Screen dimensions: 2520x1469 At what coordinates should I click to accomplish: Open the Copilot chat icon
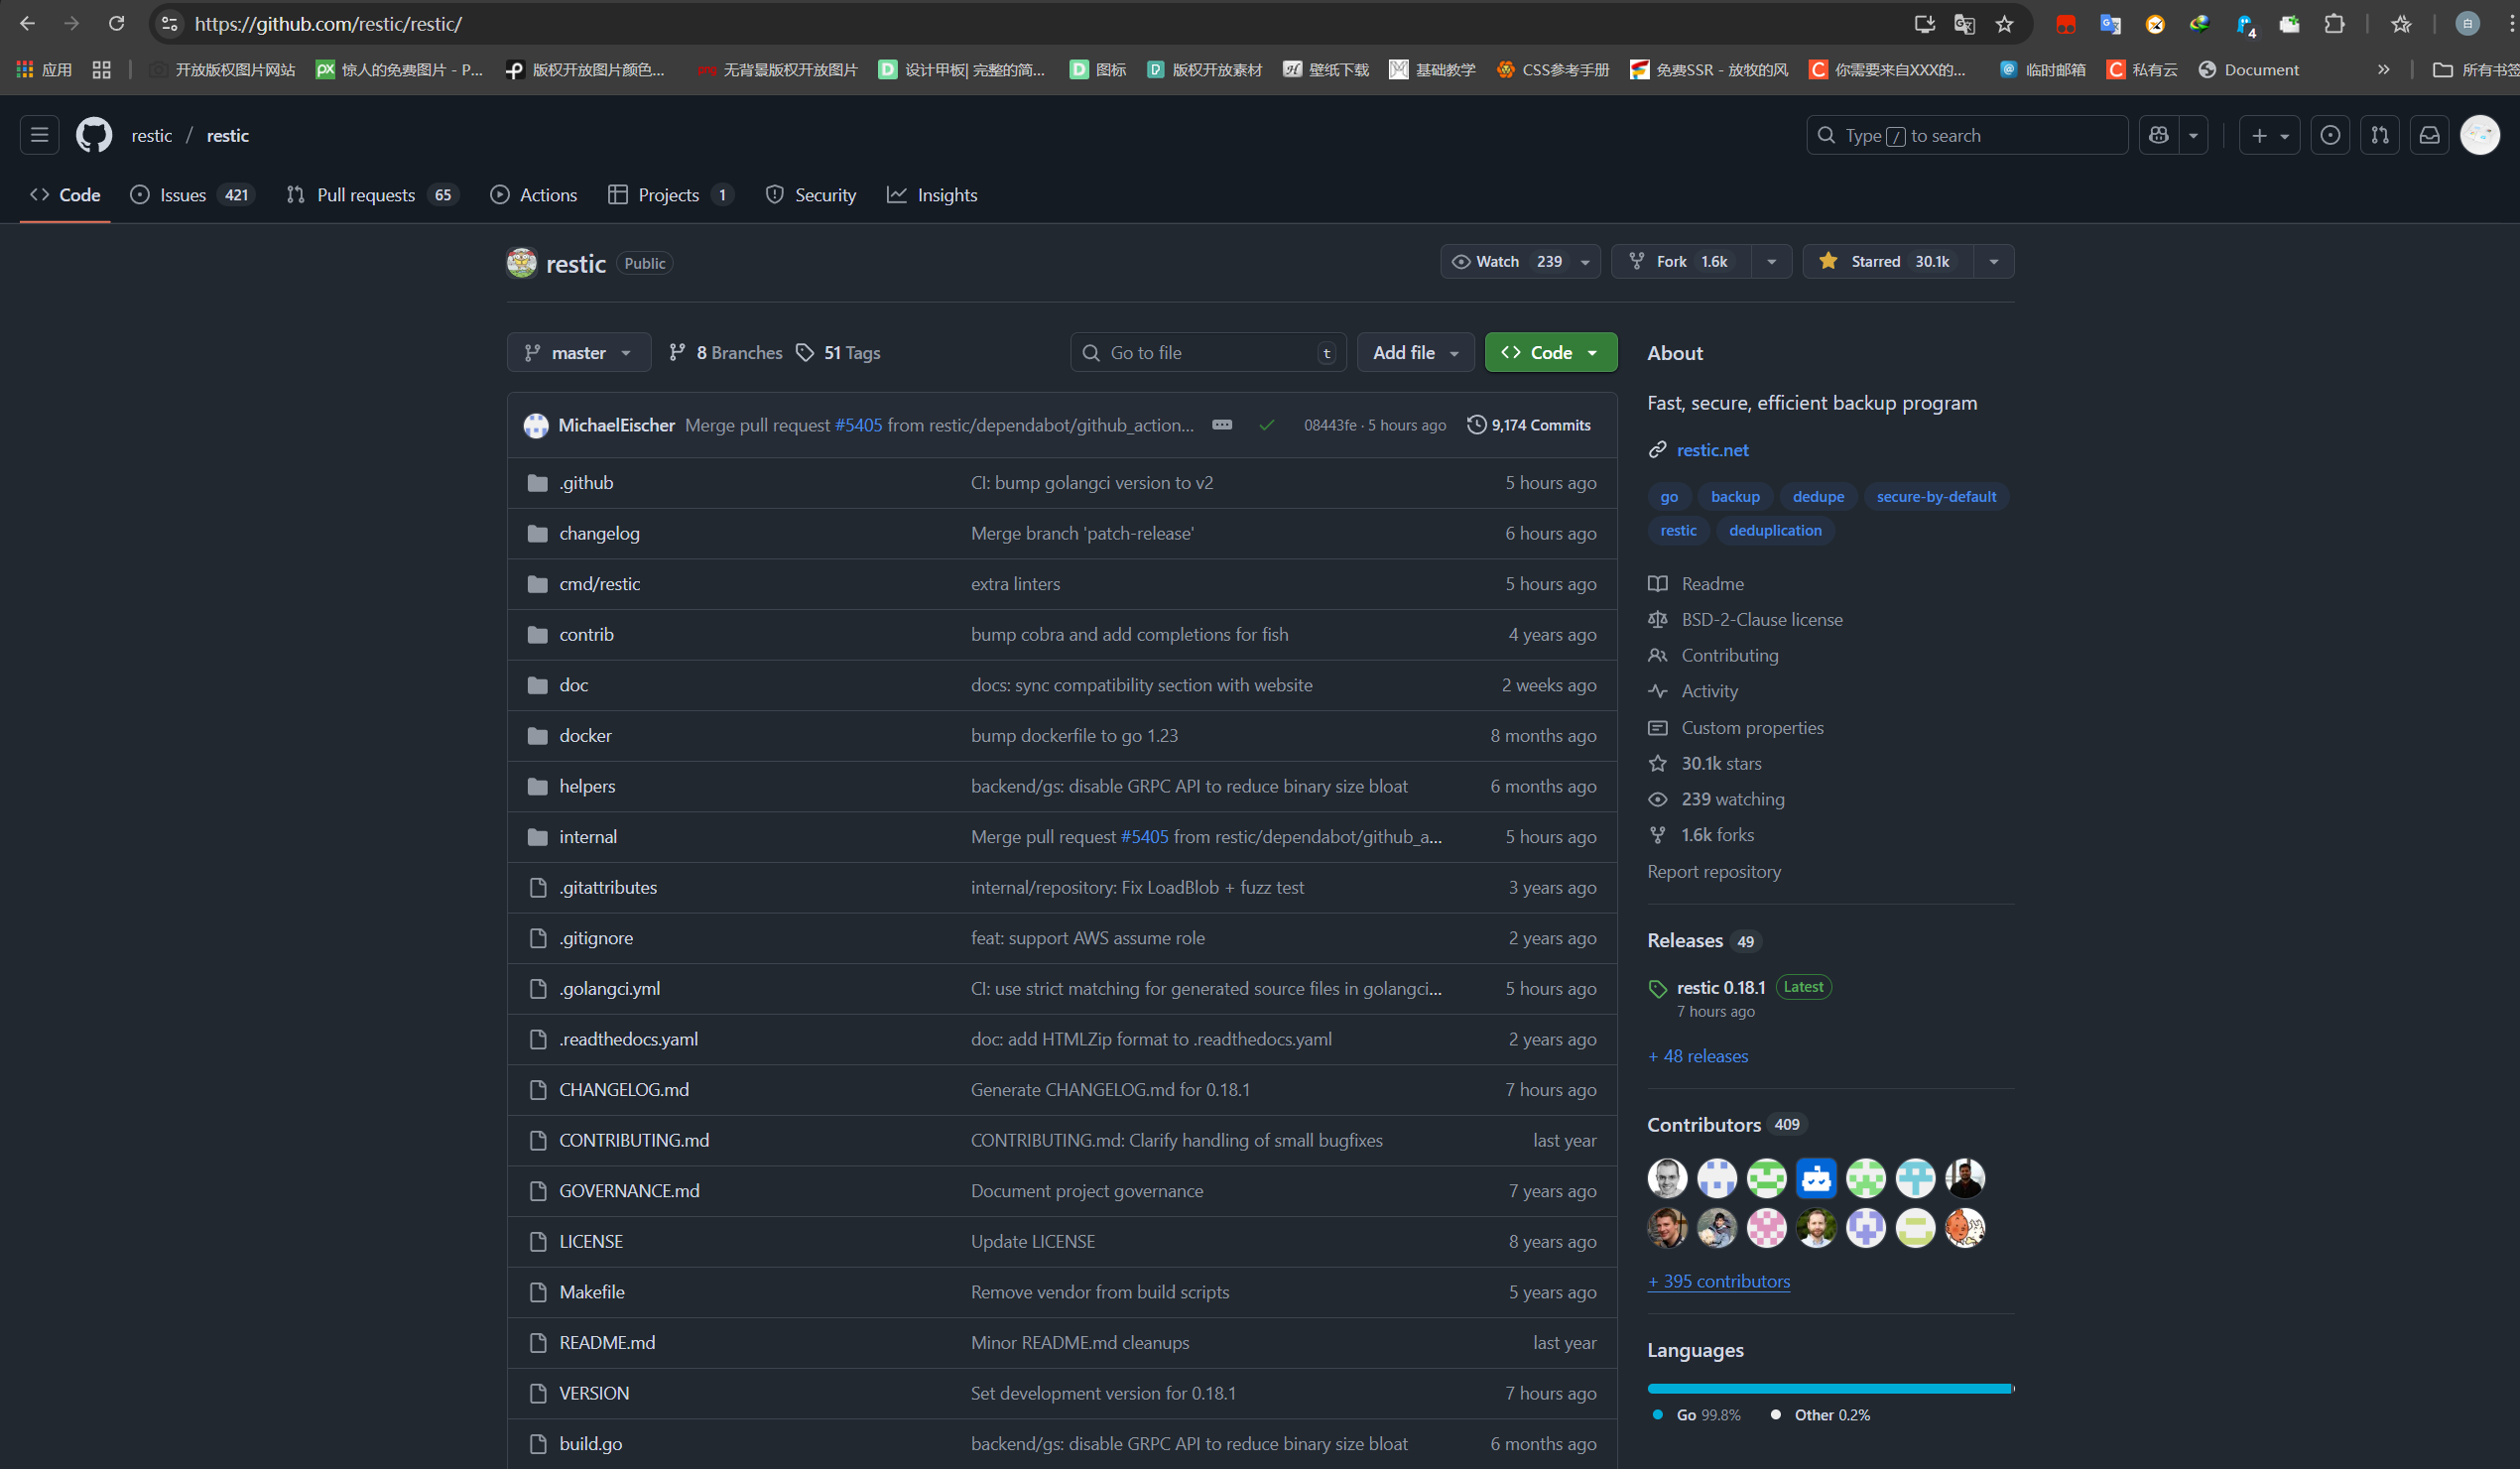(x=2159, y=135)
